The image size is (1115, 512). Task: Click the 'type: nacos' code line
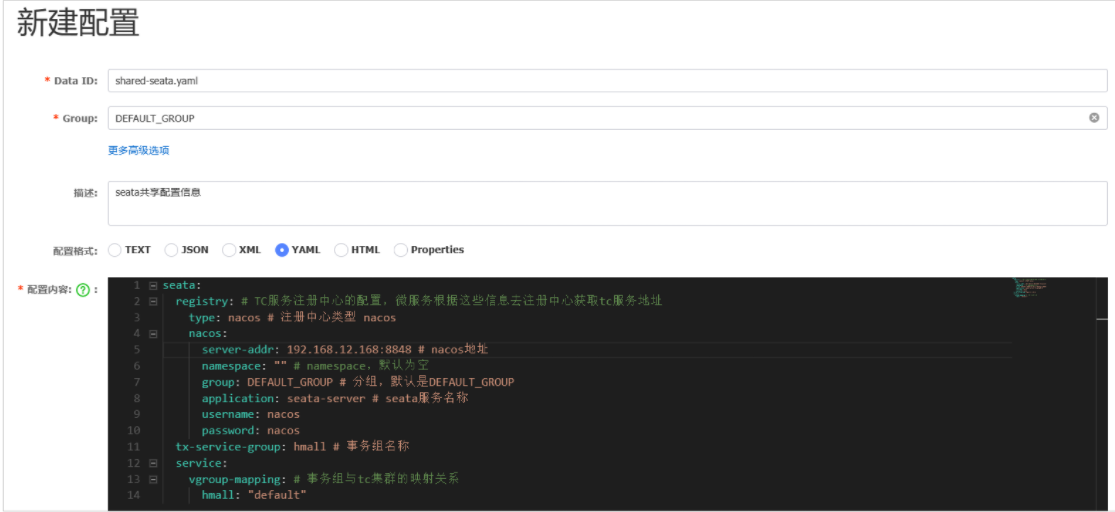tap(292, 318)
